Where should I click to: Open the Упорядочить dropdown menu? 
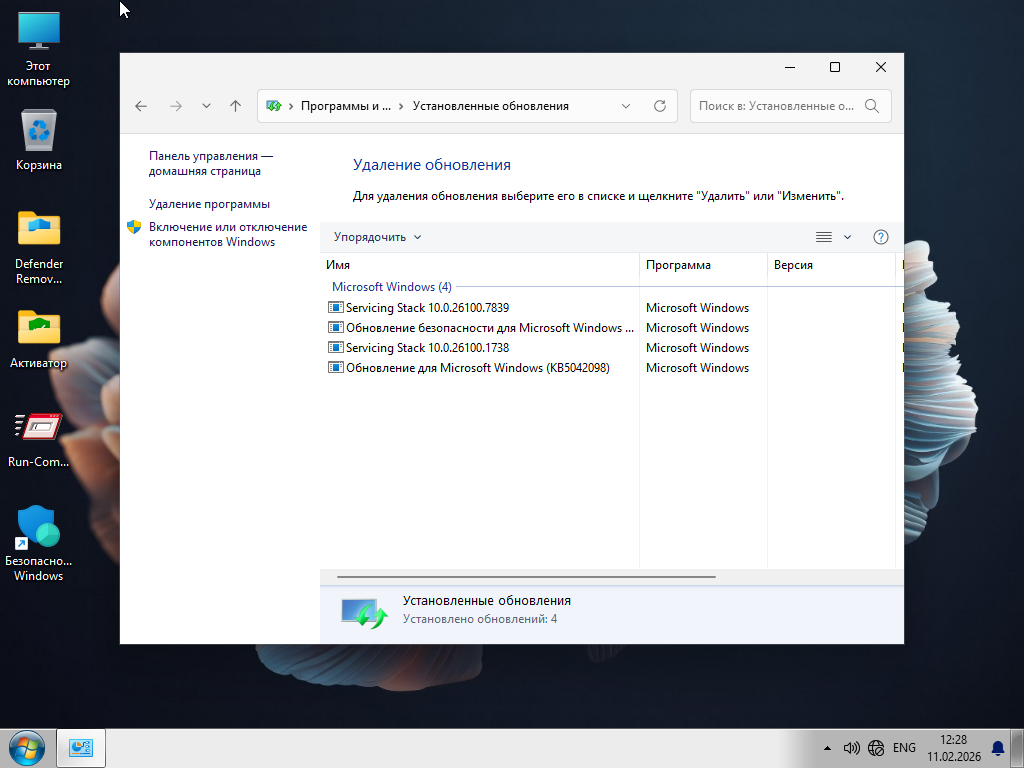point(377,237)
